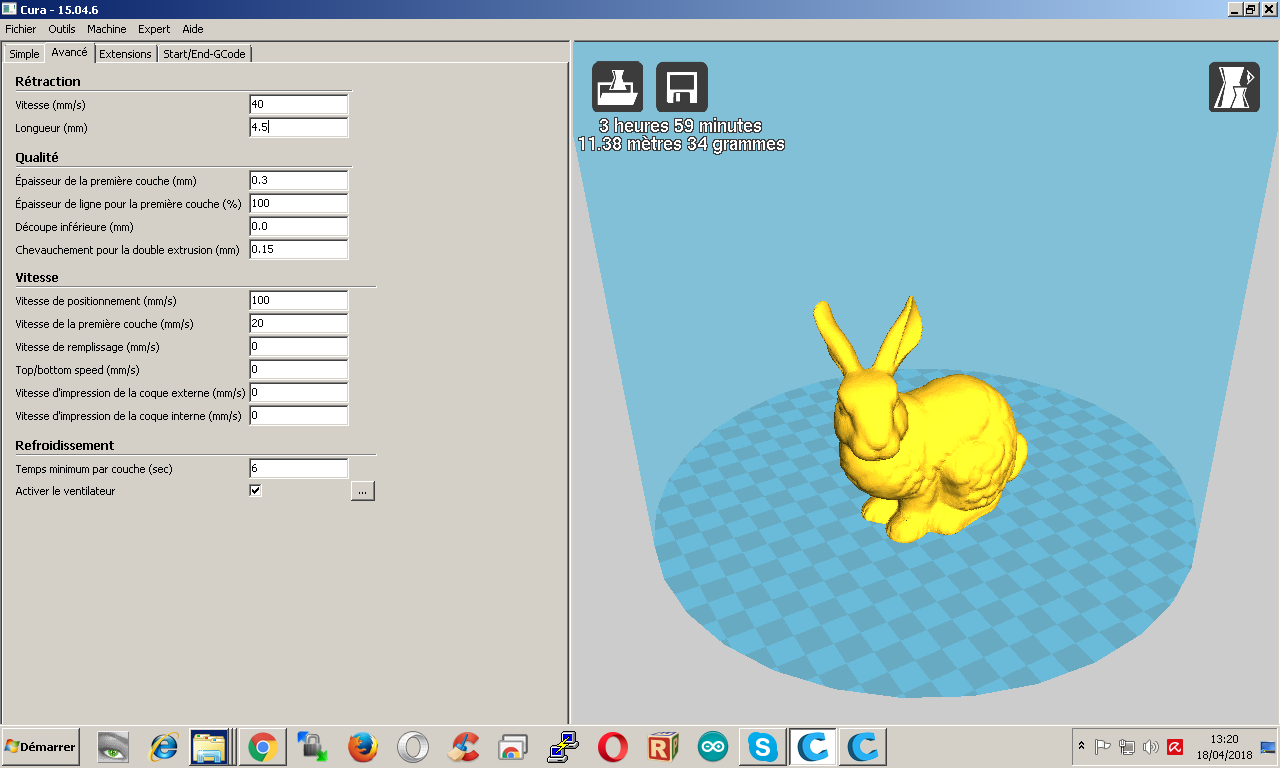Switch to the Simple tab

pos(24,54)
